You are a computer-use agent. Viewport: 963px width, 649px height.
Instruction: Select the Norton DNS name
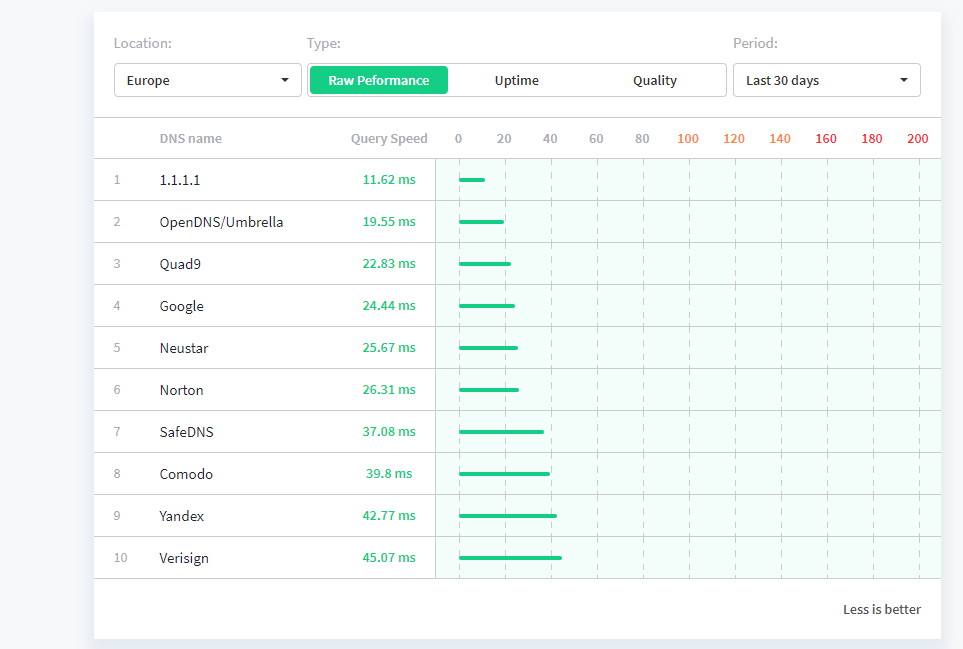(x=181, y=390)
